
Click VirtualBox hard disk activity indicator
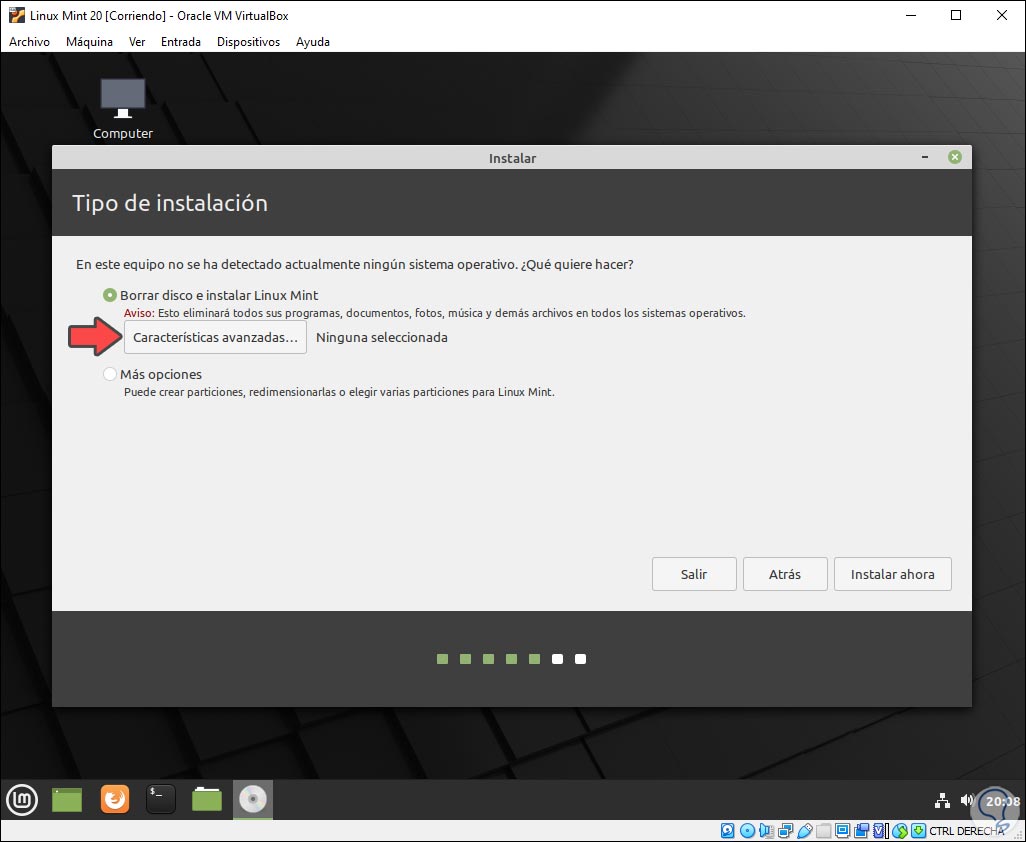[x=728, y=831]
